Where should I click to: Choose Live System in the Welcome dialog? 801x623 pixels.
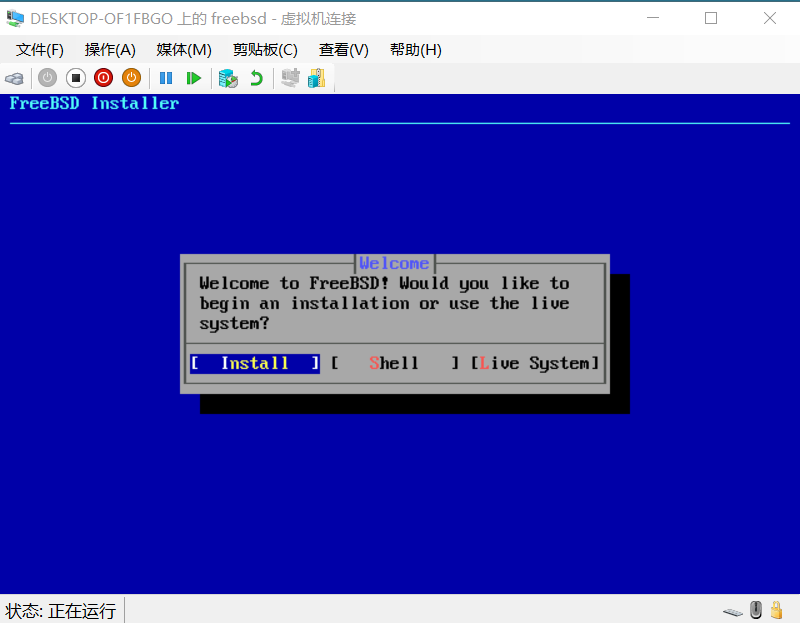[x=534, y=364]
